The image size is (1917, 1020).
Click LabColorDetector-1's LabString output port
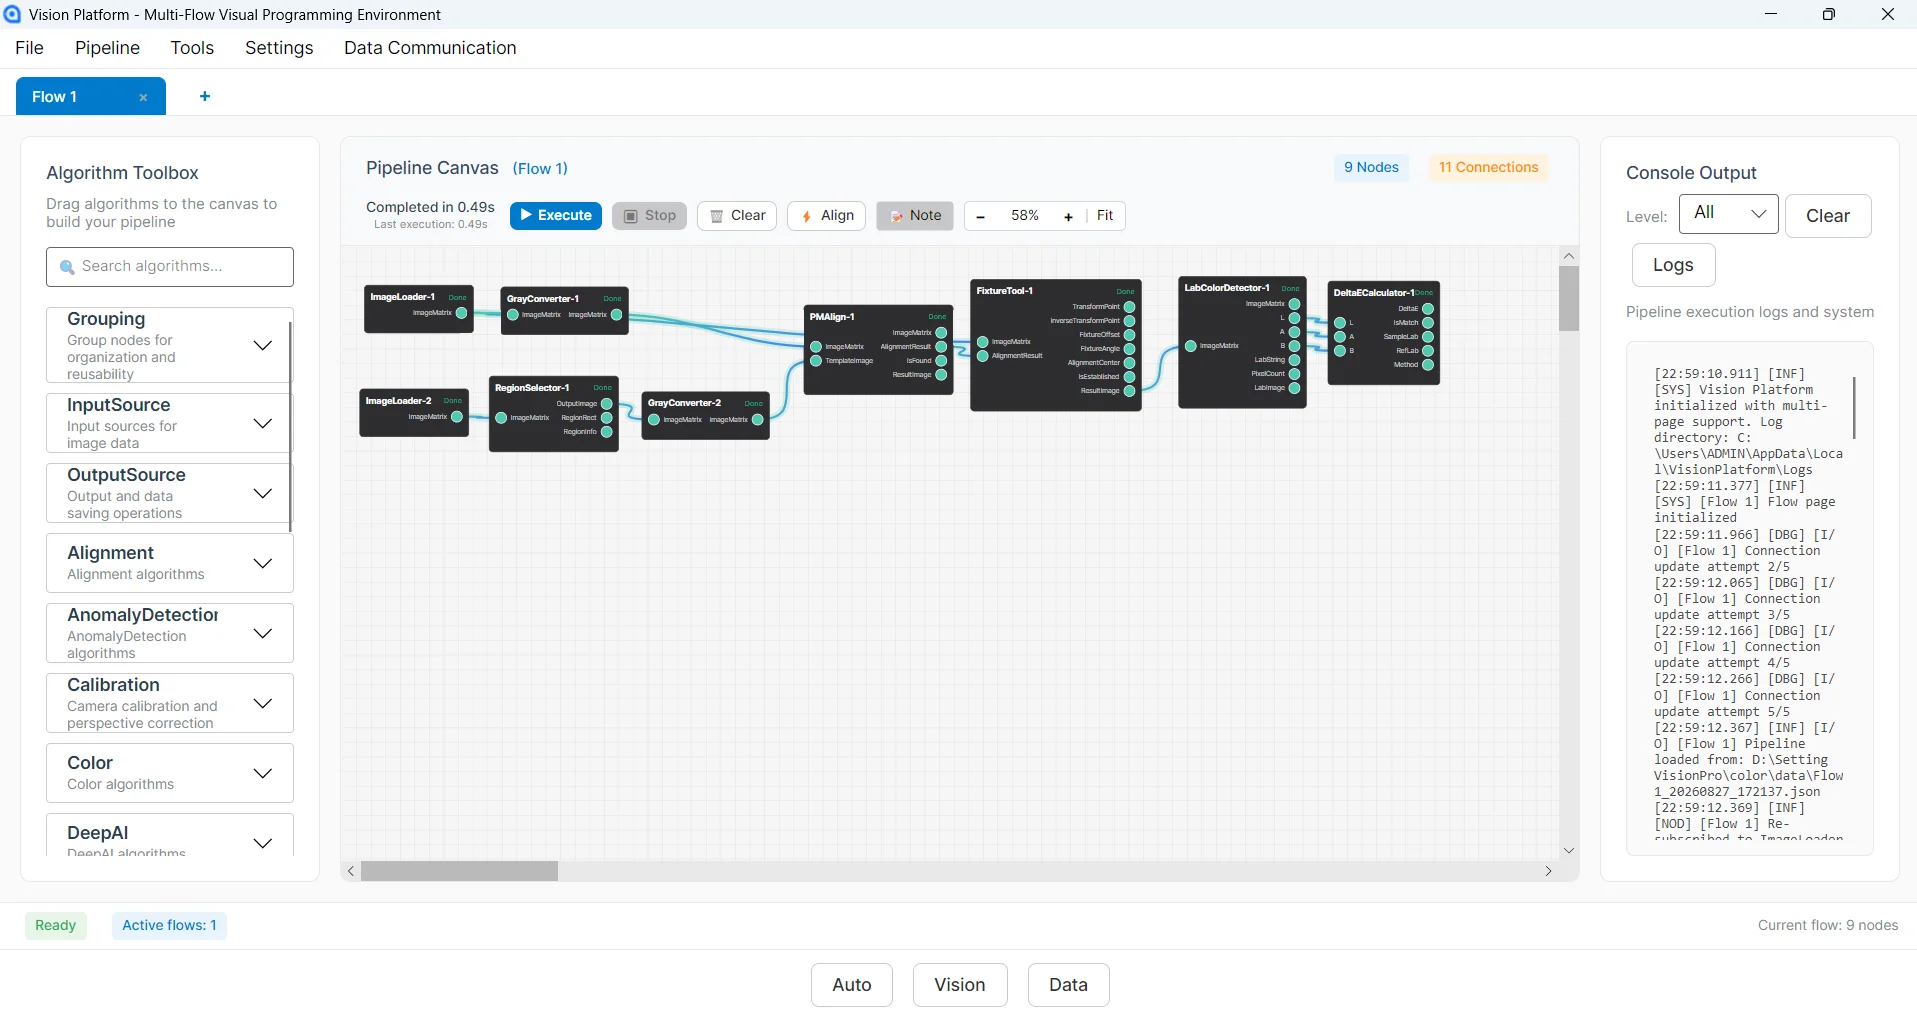coord(1294,360)
